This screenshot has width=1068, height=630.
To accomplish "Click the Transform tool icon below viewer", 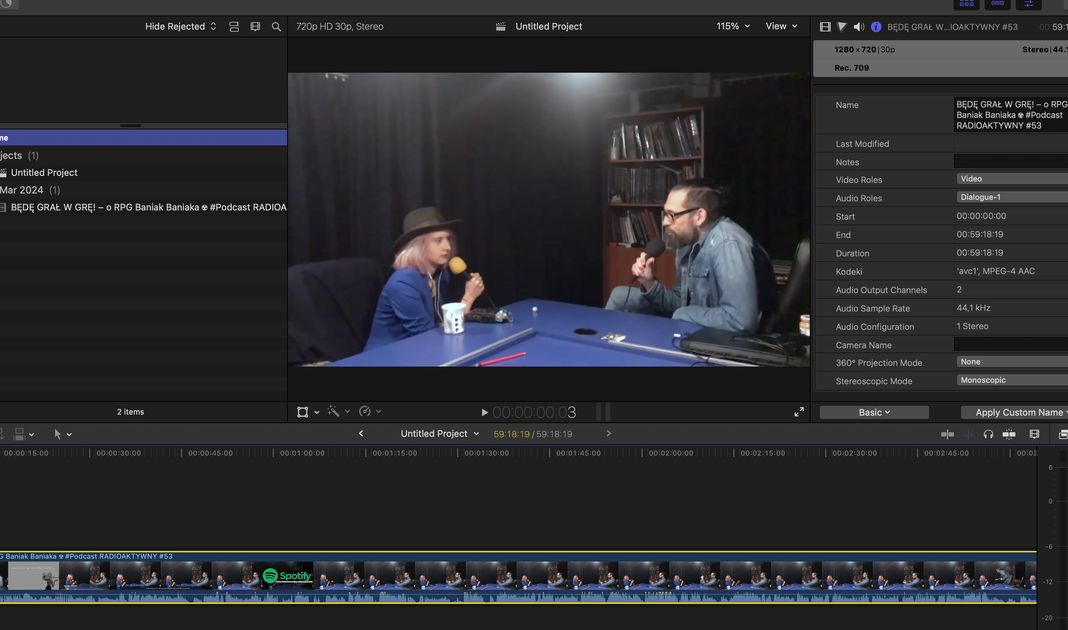I will tap(303, 412).
